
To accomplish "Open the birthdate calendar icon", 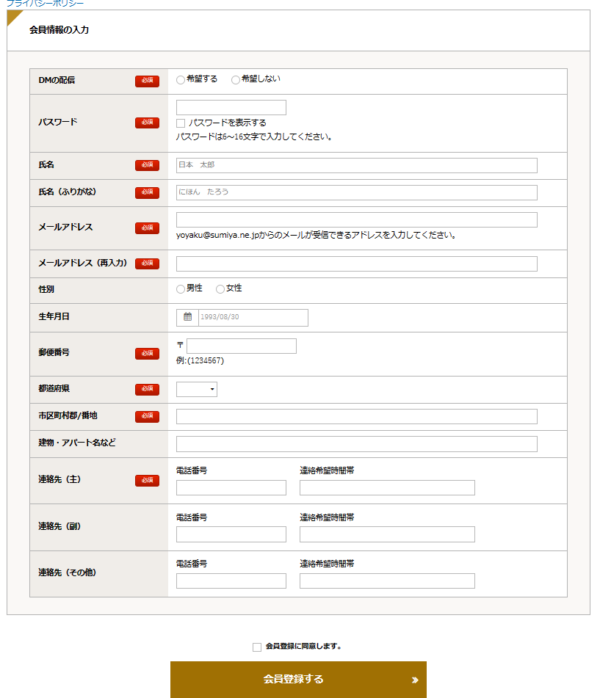I will point(187,317).
